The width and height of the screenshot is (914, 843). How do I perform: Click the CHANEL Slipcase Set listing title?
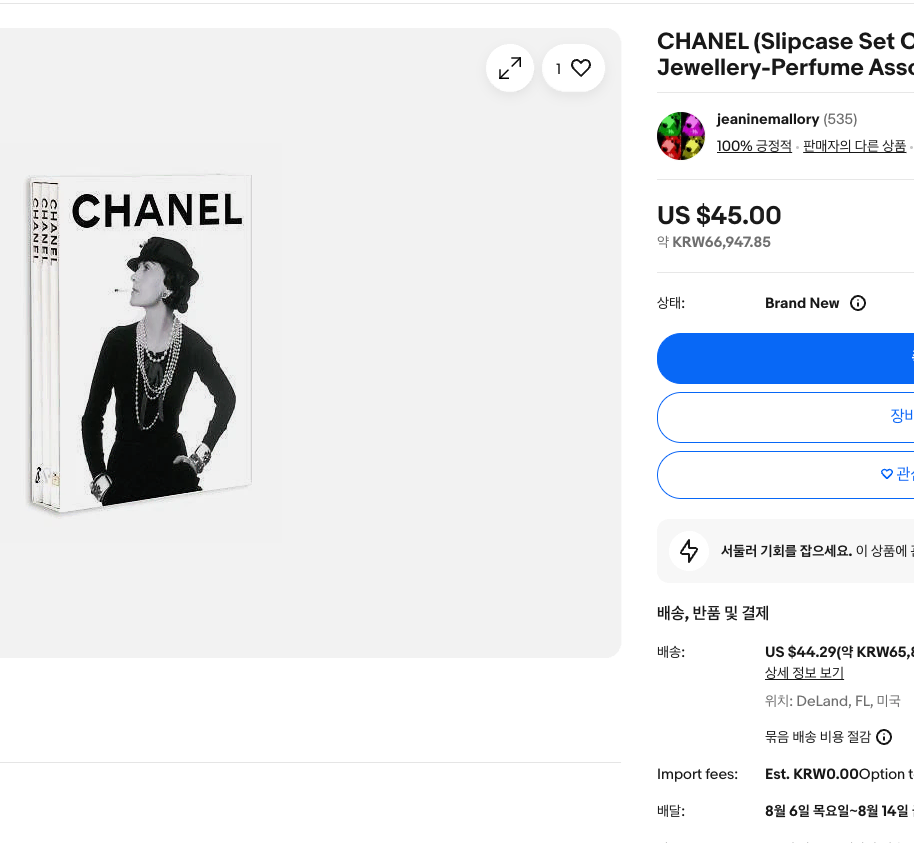[x=785, y=54]
